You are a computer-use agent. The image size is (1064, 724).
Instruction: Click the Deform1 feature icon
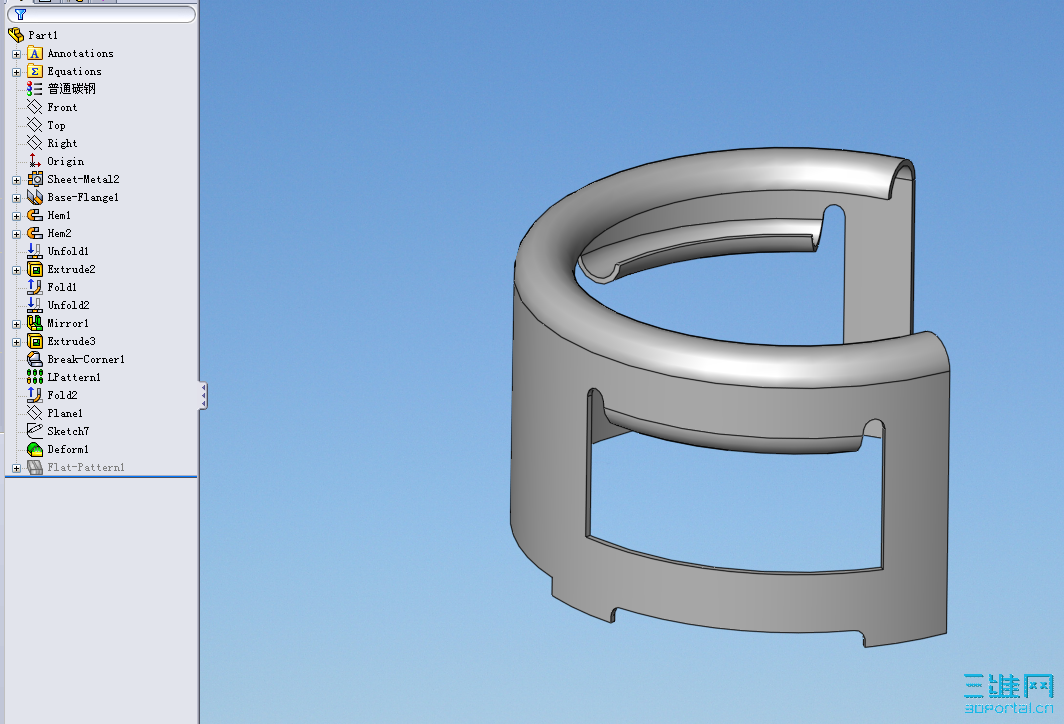[35, 449]
